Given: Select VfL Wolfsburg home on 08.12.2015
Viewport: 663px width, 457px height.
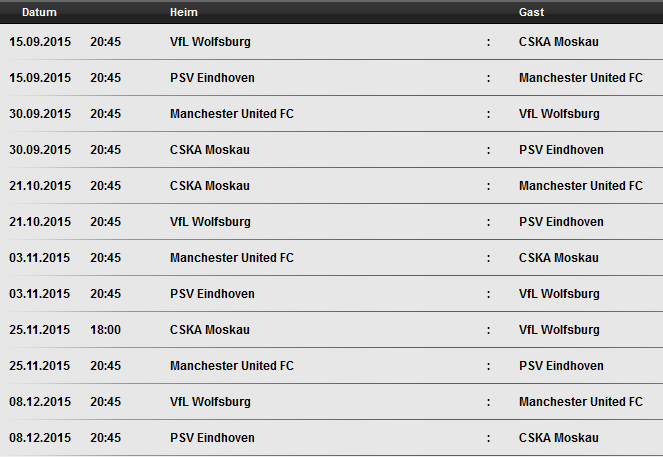Looking at the screenshot, I should pyautogui.click(x=210, y=401).
